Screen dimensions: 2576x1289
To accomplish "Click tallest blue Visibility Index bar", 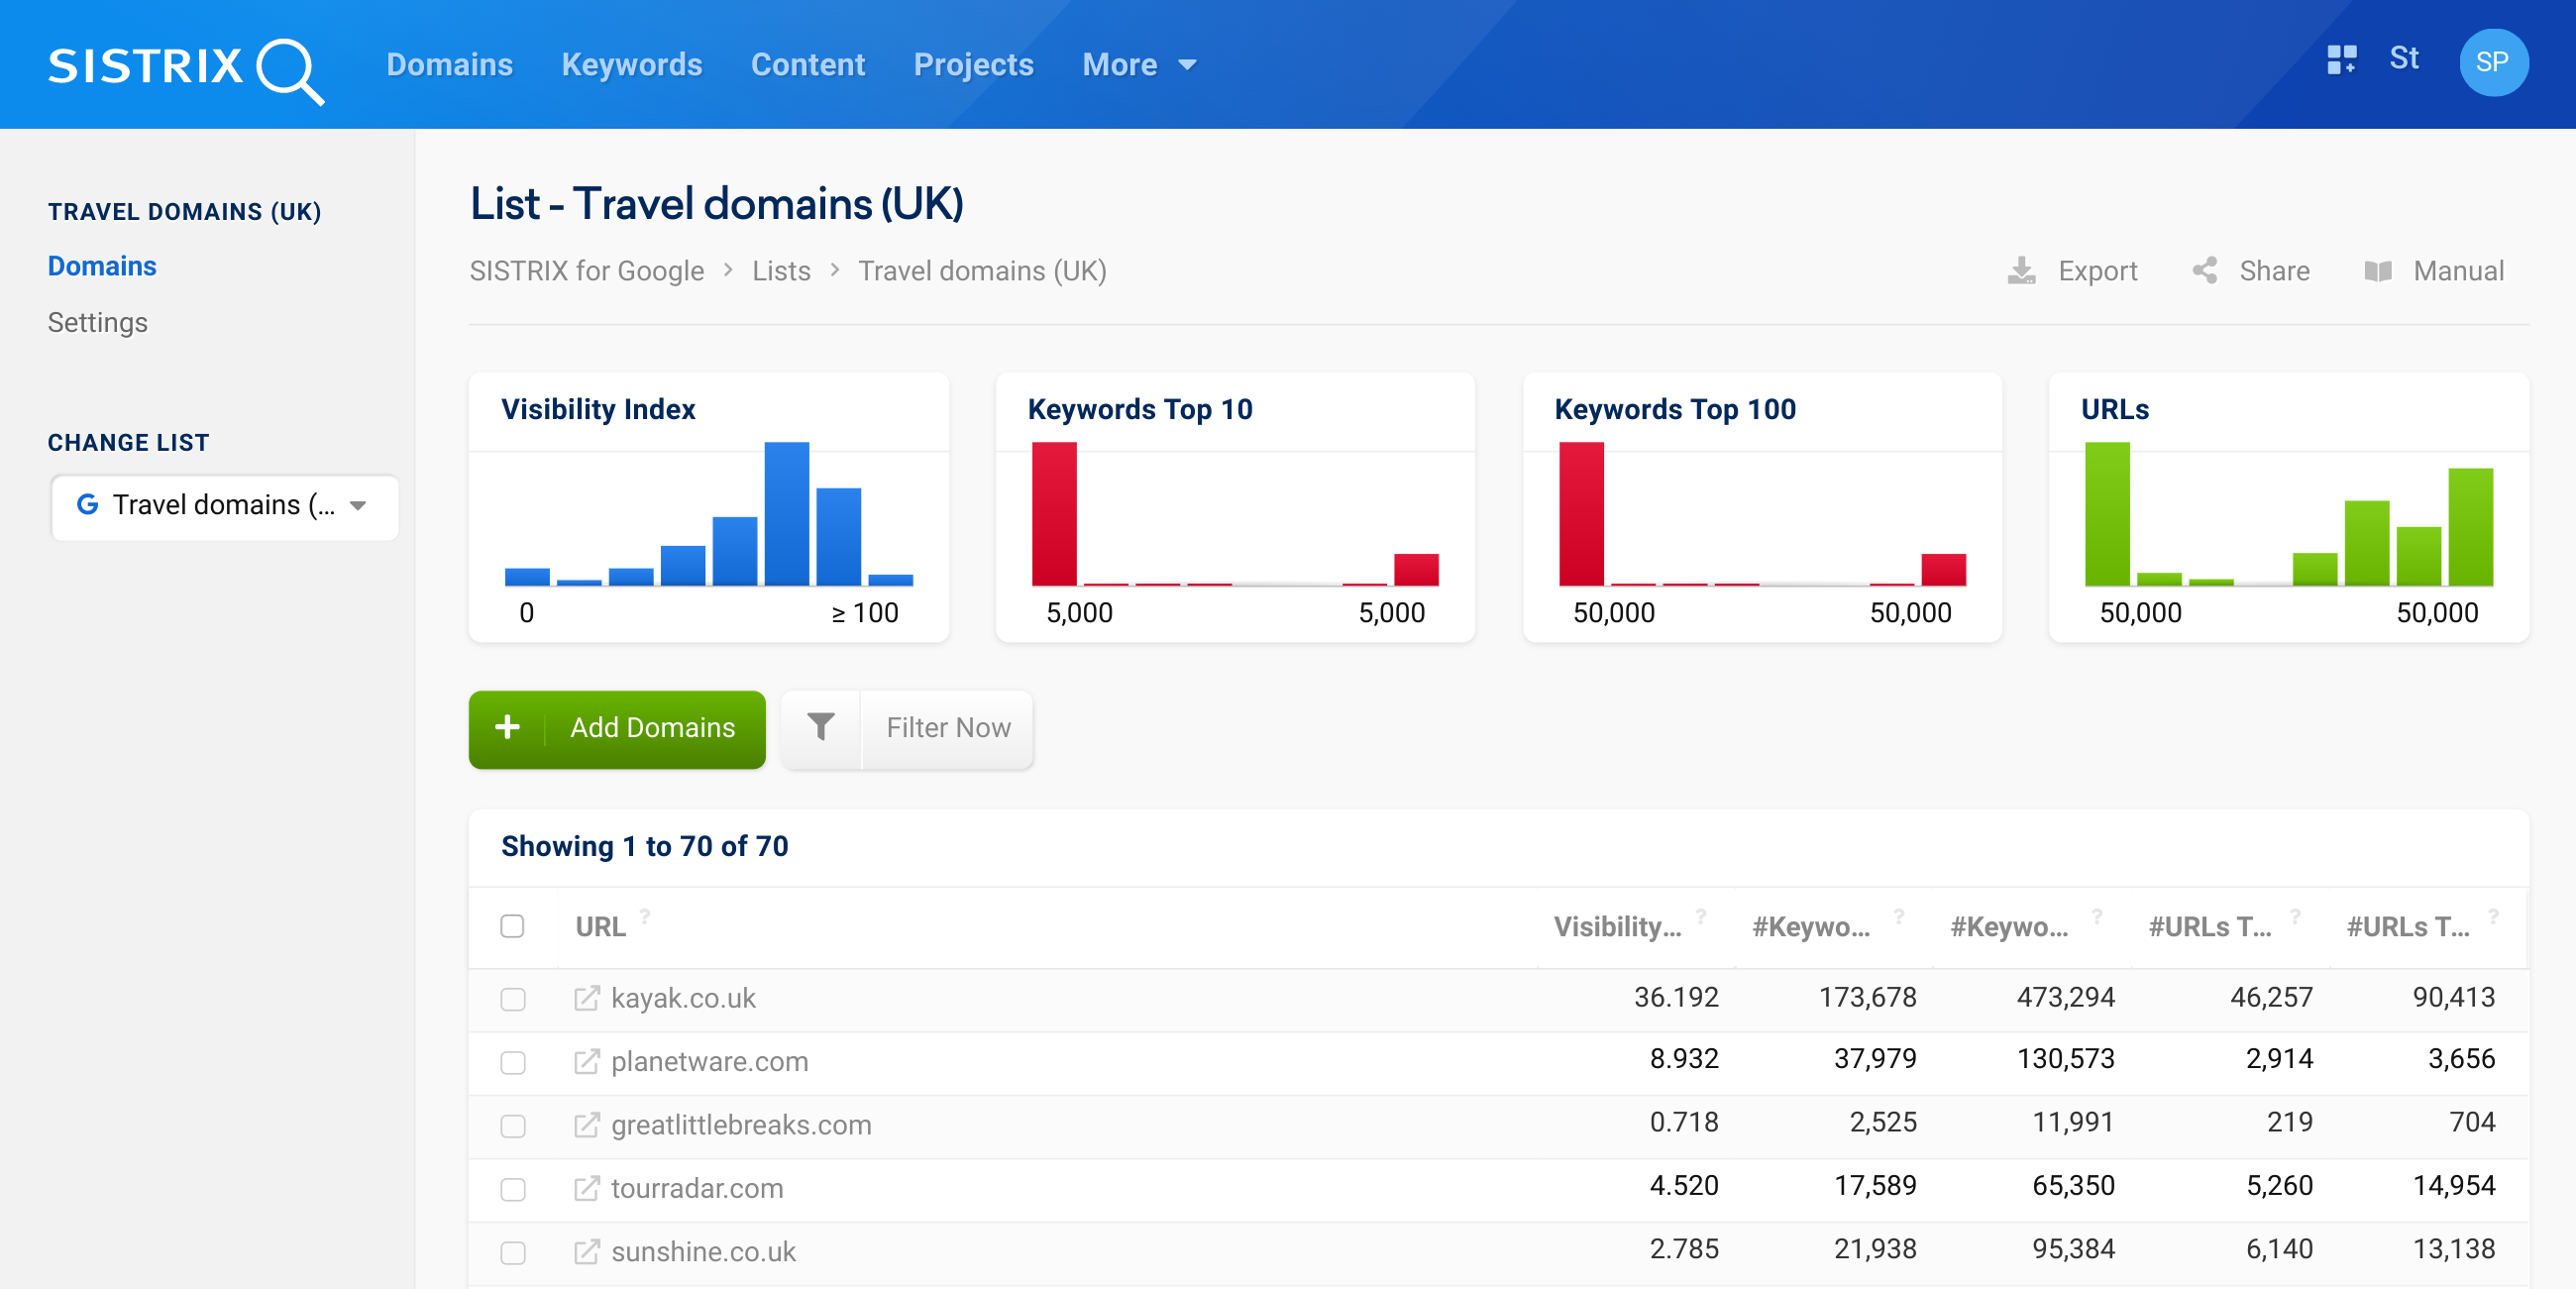I will [787, 513].
